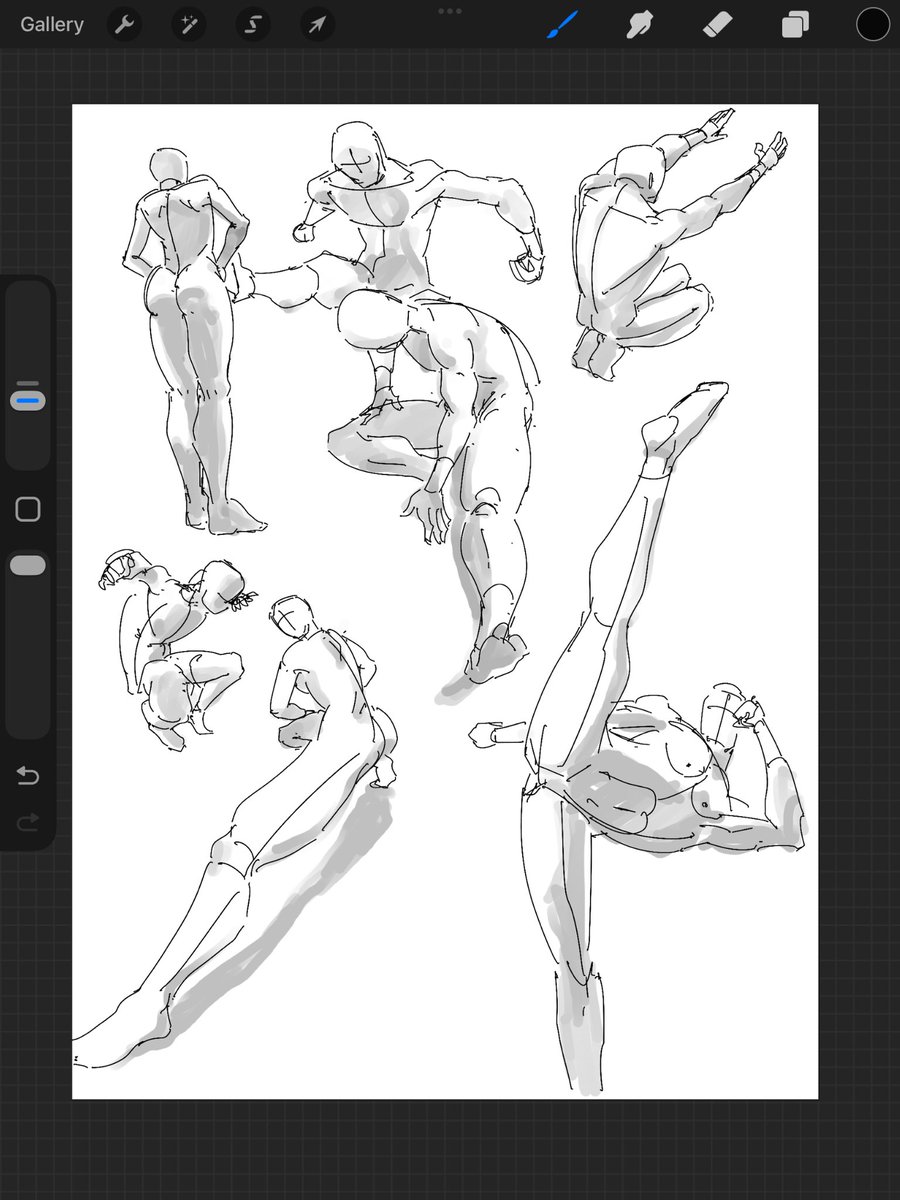The height and width of the screenshot is (1200, 900).
Task: Return to the Gallery
Action: (52, 25)
